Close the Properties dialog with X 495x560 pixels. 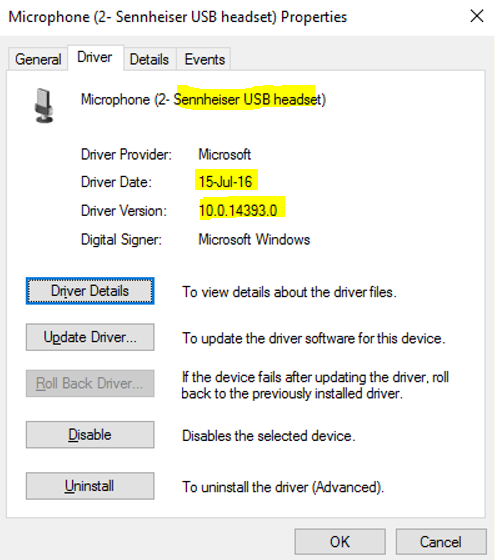pyautogui.click(x=477, y=16)
